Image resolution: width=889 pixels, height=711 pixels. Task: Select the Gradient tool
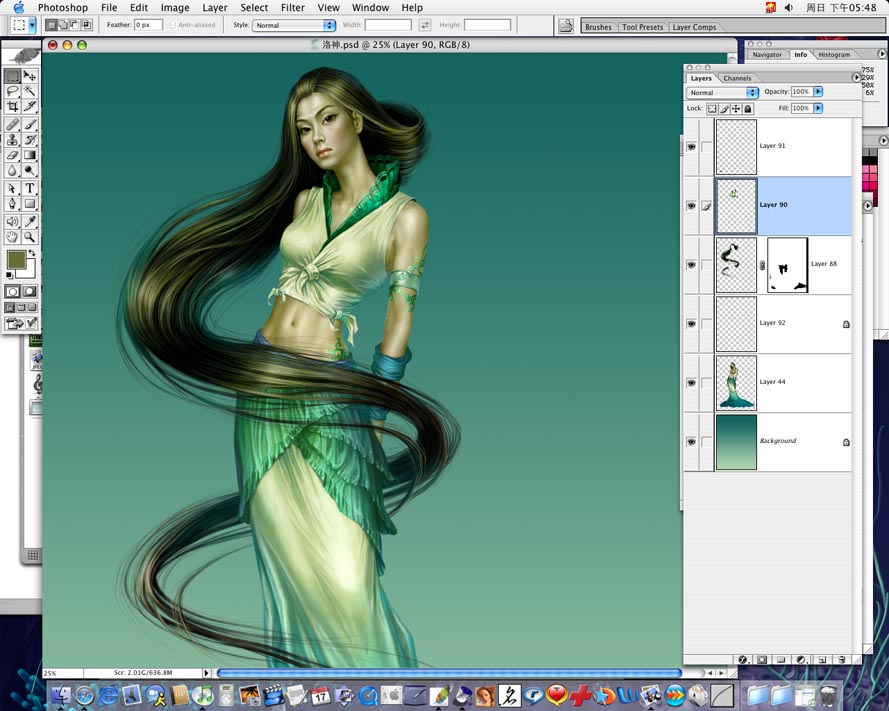pyautogui.click(x=30, y=155)
